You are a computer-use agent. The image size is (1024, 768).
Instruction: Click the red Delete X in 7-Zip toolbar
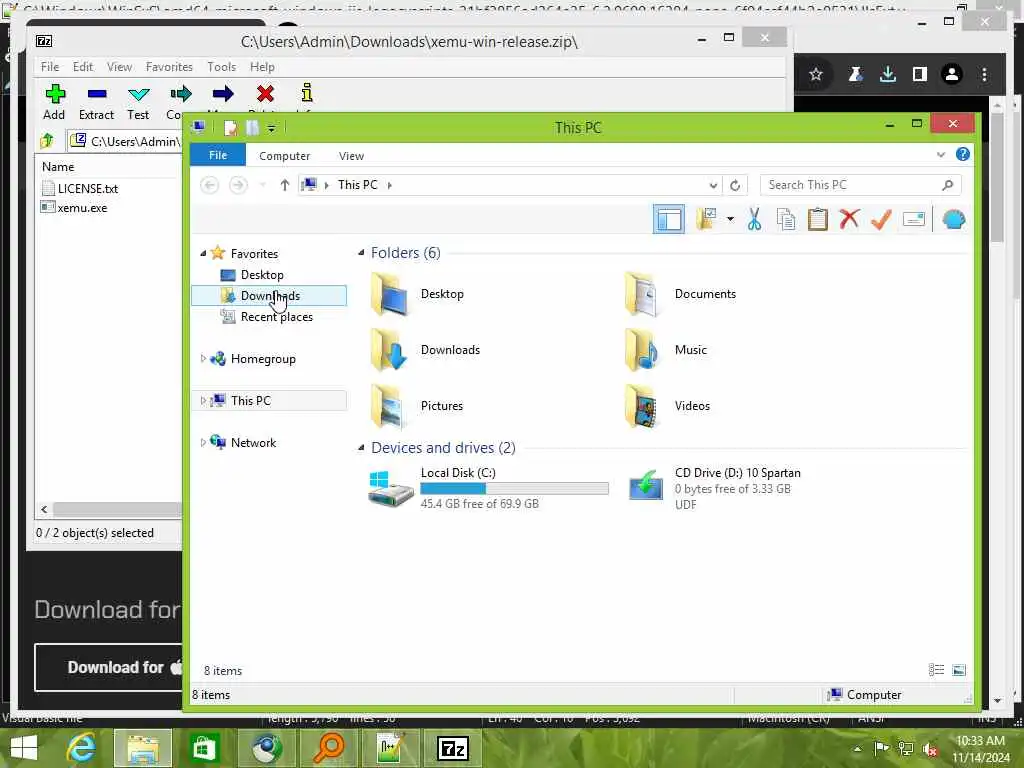(x=265, y=94)
